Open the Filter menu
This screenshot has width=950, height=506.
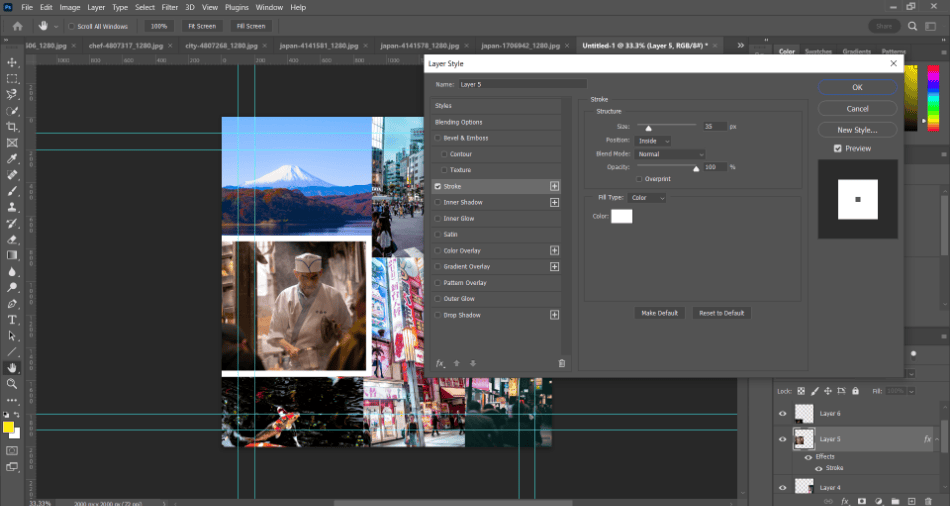[170, 7]
